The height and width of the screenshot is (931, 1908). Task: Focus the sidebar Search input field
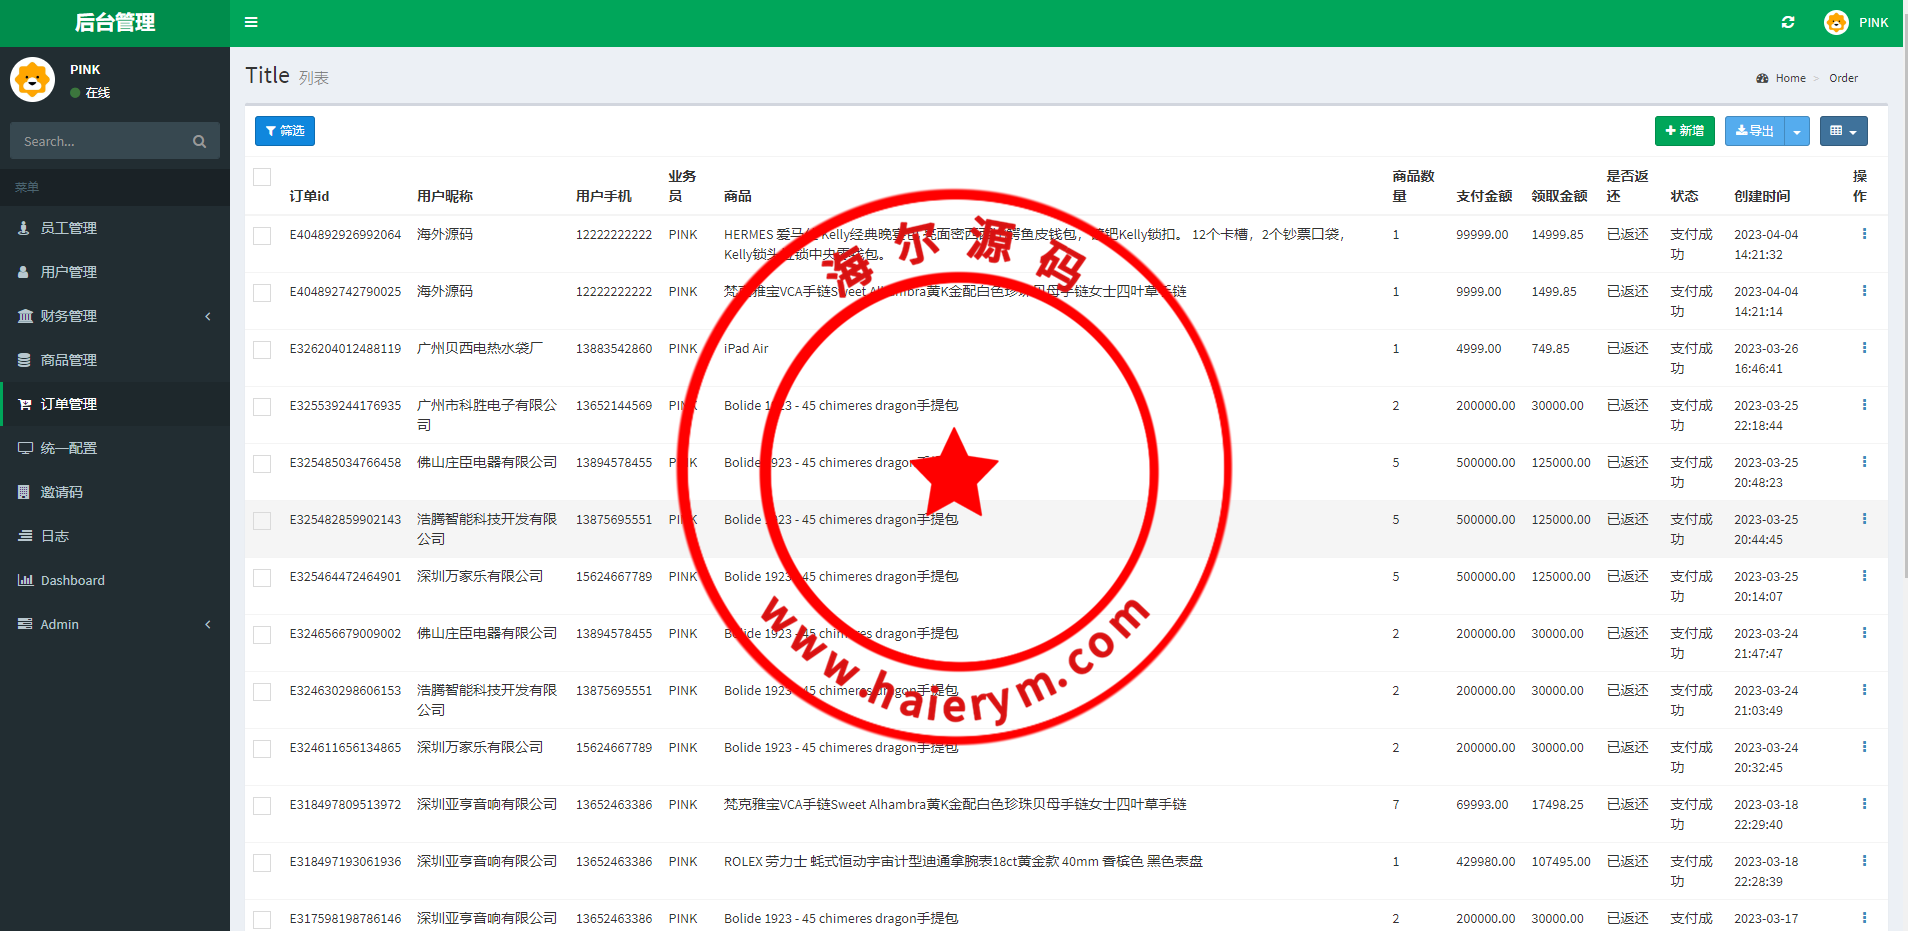click(100, 142)
